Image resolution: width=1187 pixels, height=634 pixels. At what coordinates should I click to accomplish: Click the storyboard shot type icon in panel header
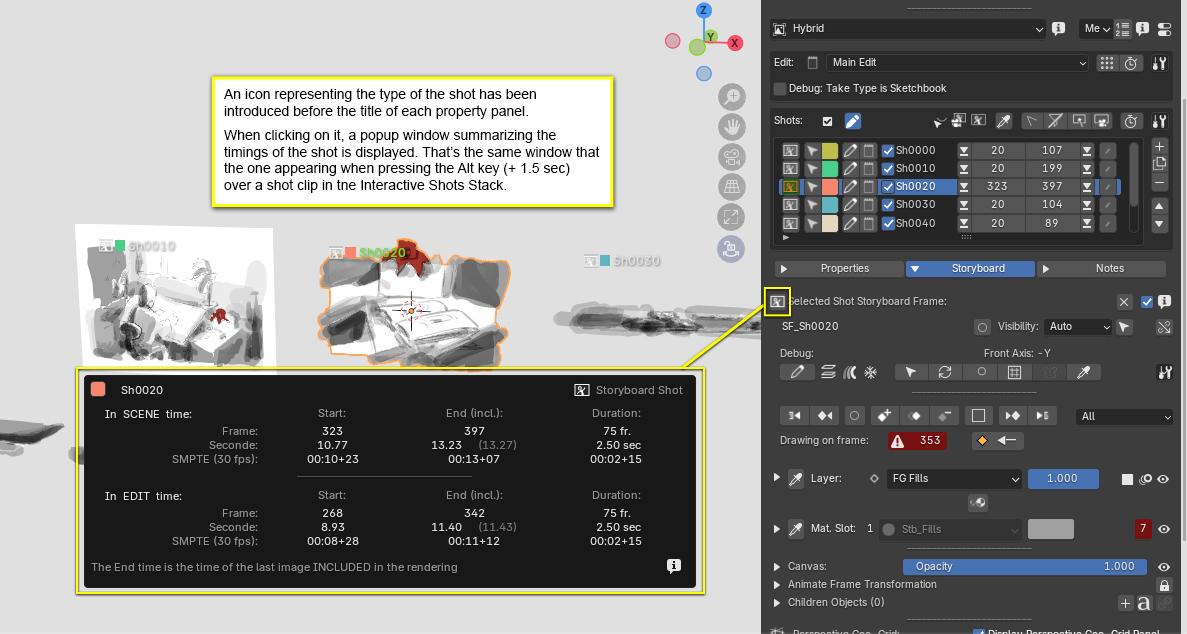pos(777,301)
